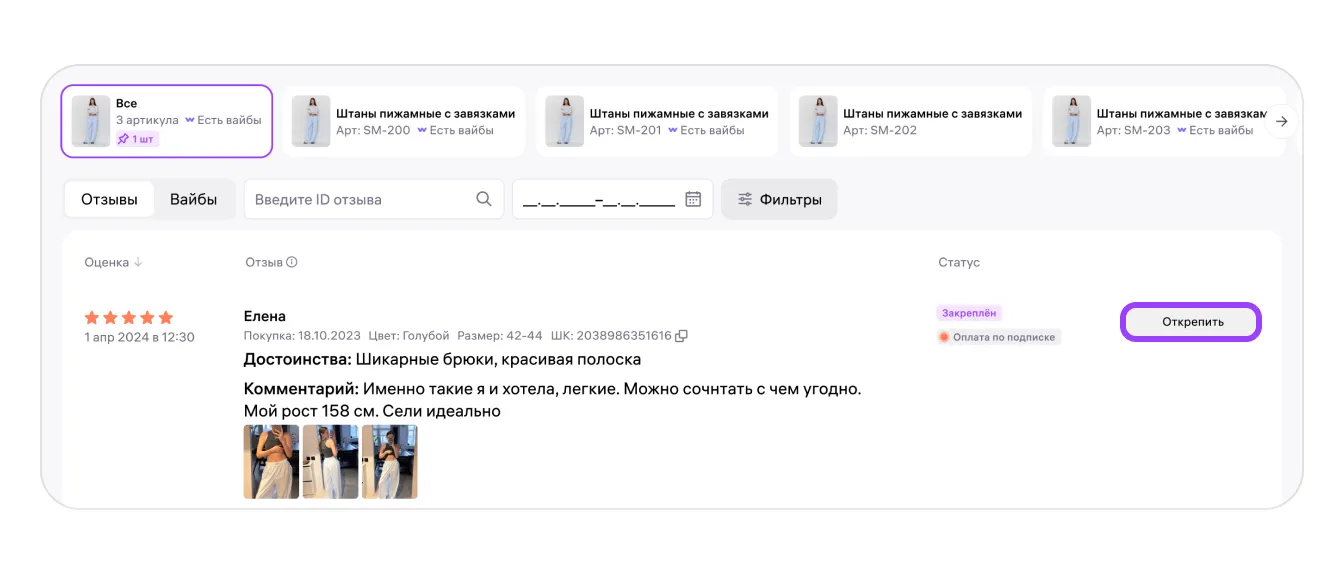Image resolution: width=1344 pixels, height=570 pixels.
Task: Open the Фильтры filter panel
Action: (x=779, y=199)
